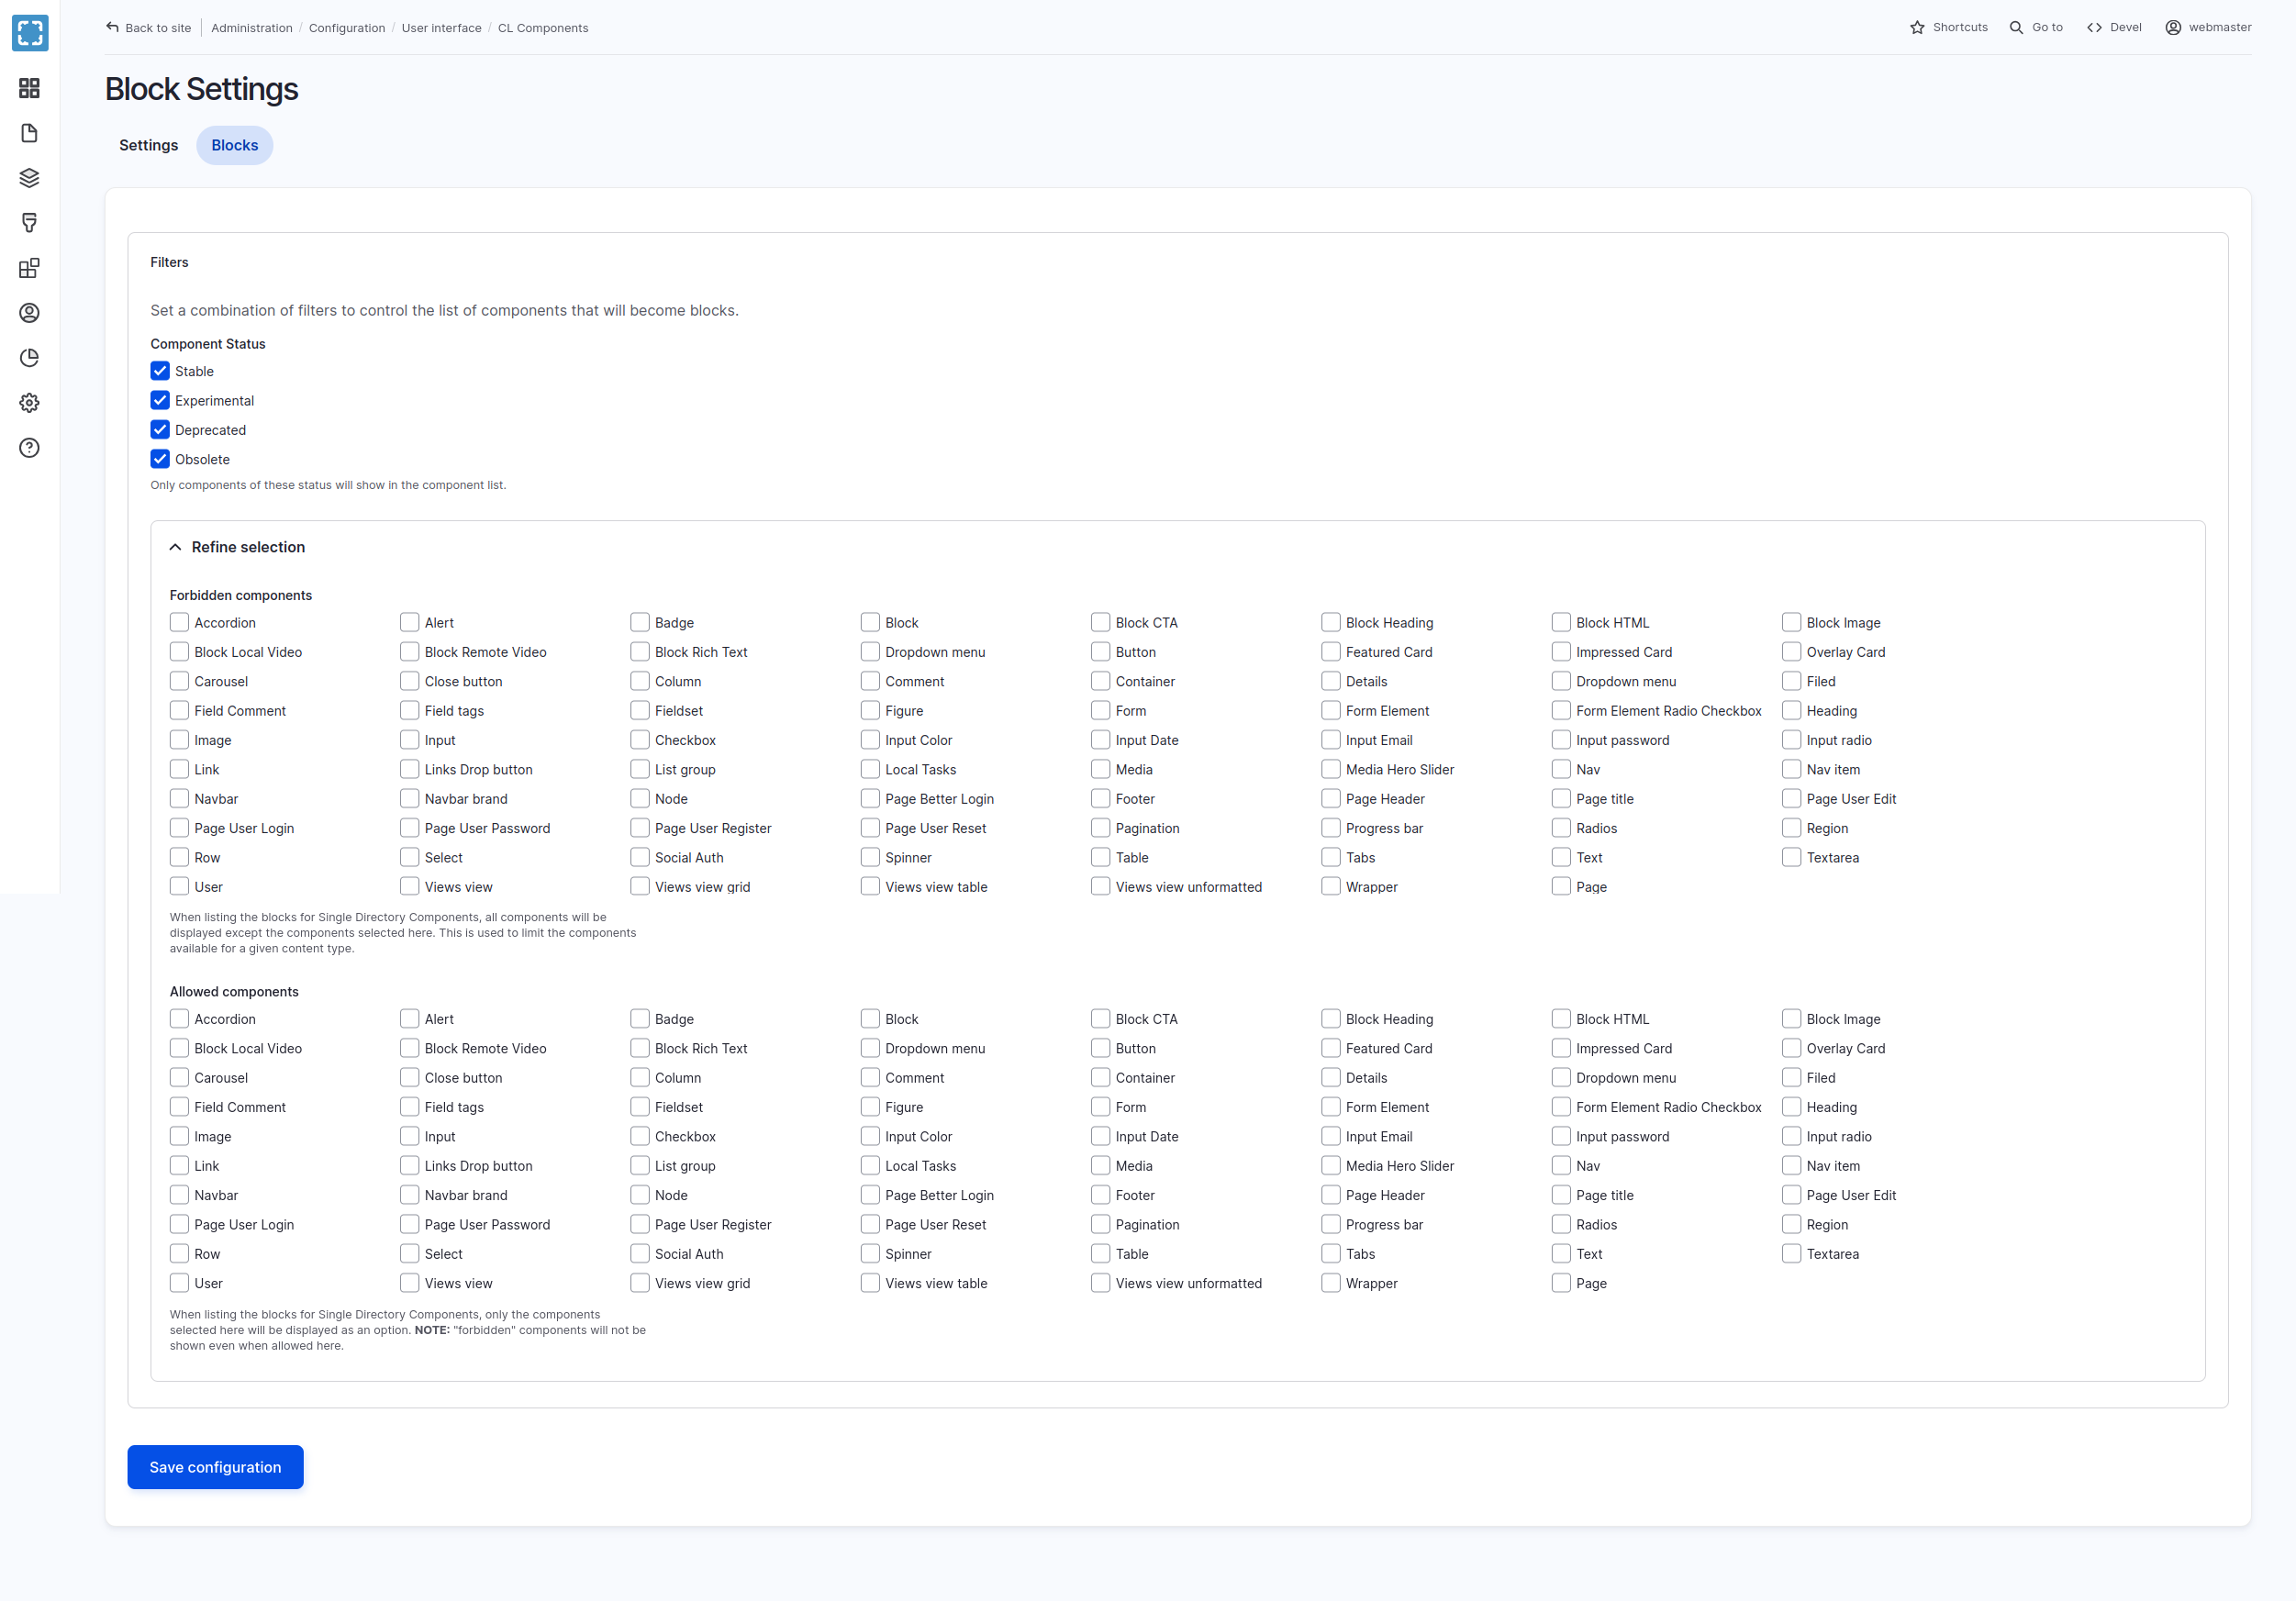Open the webmaster user menu
Image resolution: width=2296 pixels, height=1602 pixels.
2208,27
